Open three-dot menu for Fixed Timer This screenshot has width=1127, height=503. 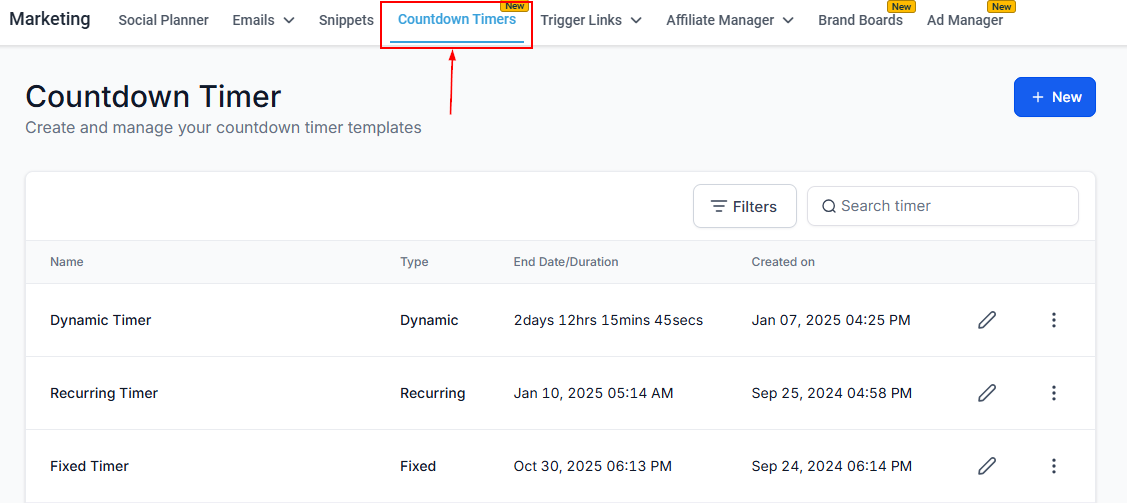coord(1053,466)
